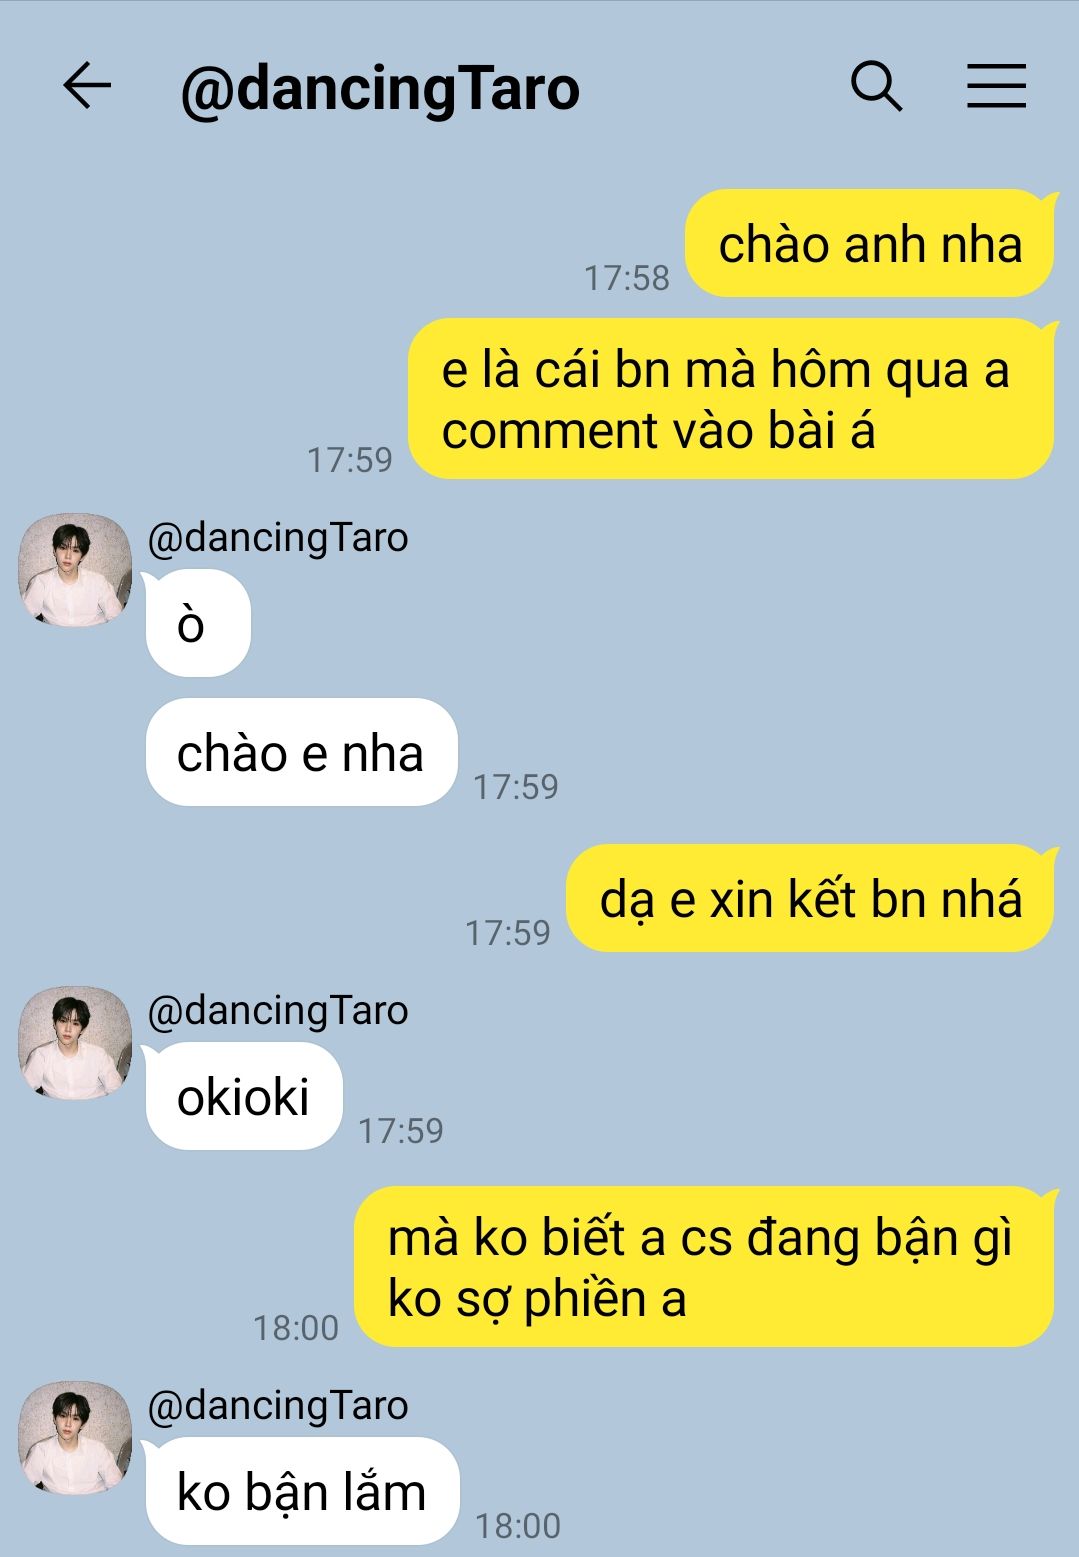This screenshot has height=1557, width=1079.
Task: Select the message starting "e là cái bn"
Action: [732, 399]
